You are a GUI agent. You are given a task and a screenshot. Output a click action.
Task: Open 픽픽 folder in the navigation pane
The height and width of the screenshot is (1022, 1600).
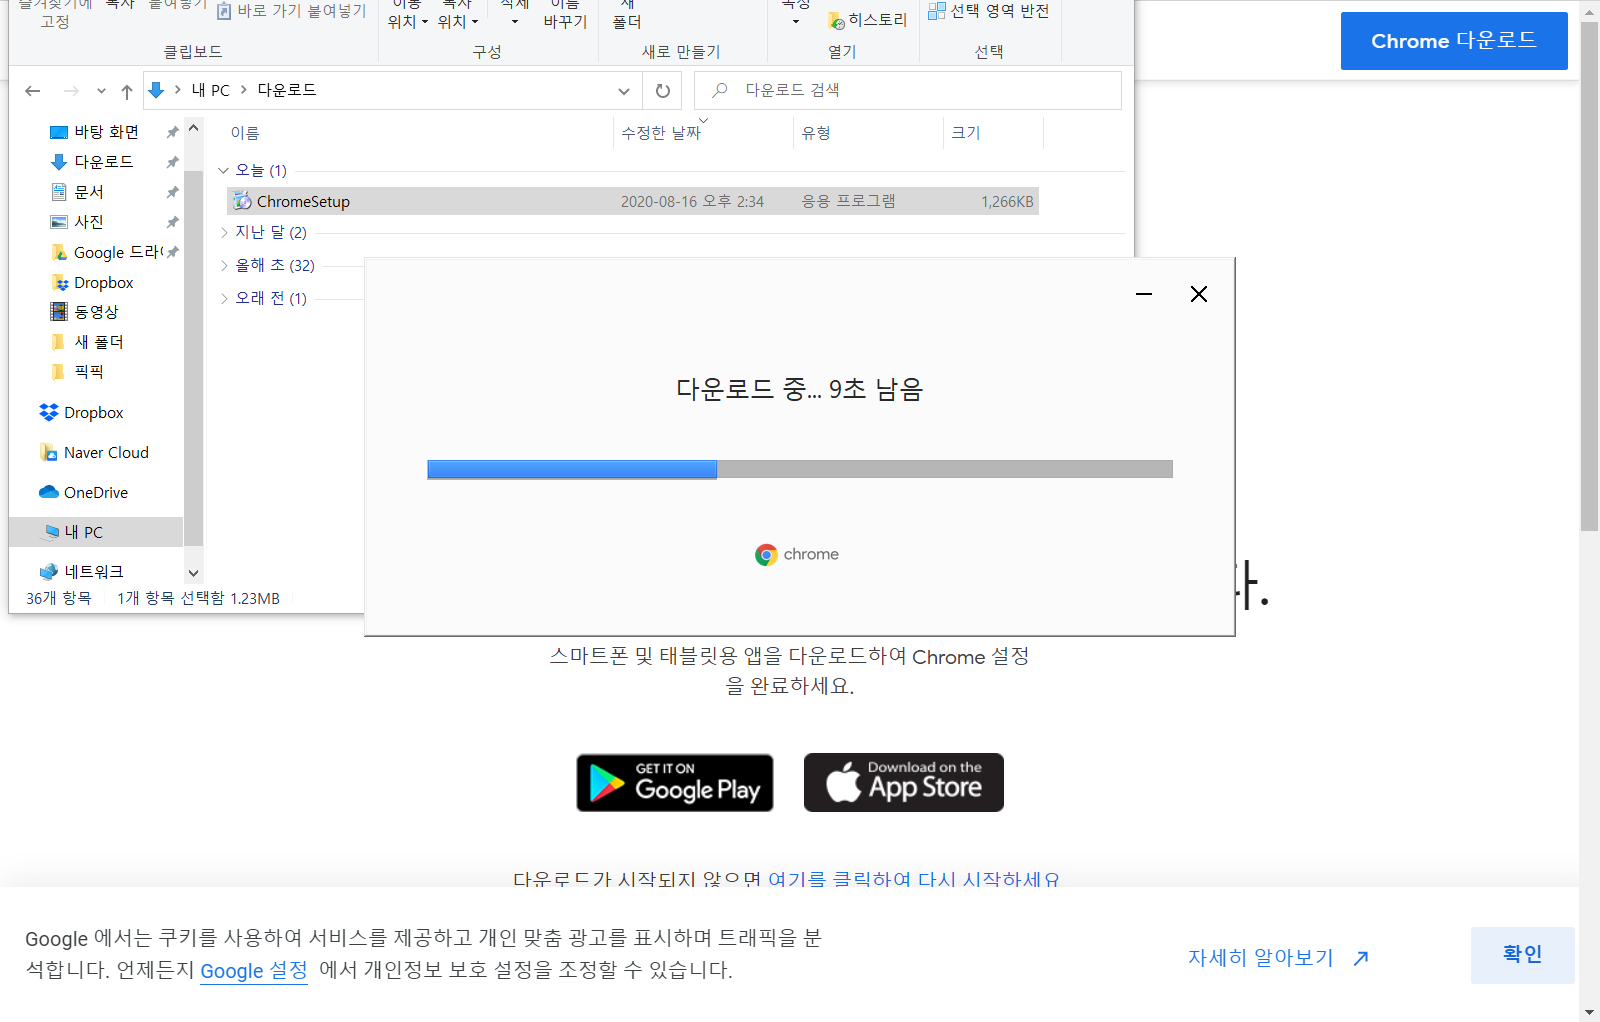(89, 372)
